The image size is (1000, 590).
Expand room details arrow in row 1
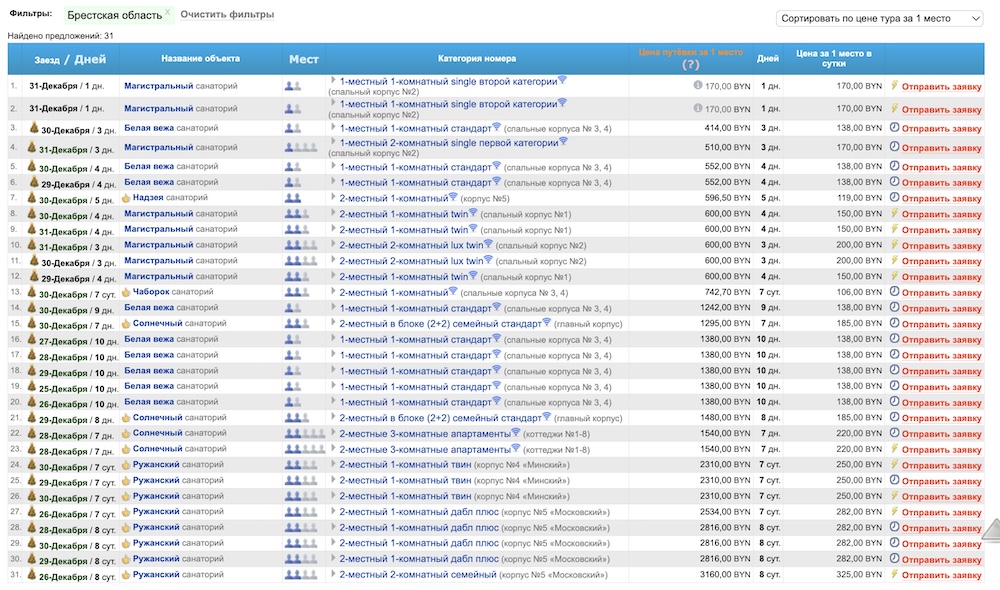[334, 80]
